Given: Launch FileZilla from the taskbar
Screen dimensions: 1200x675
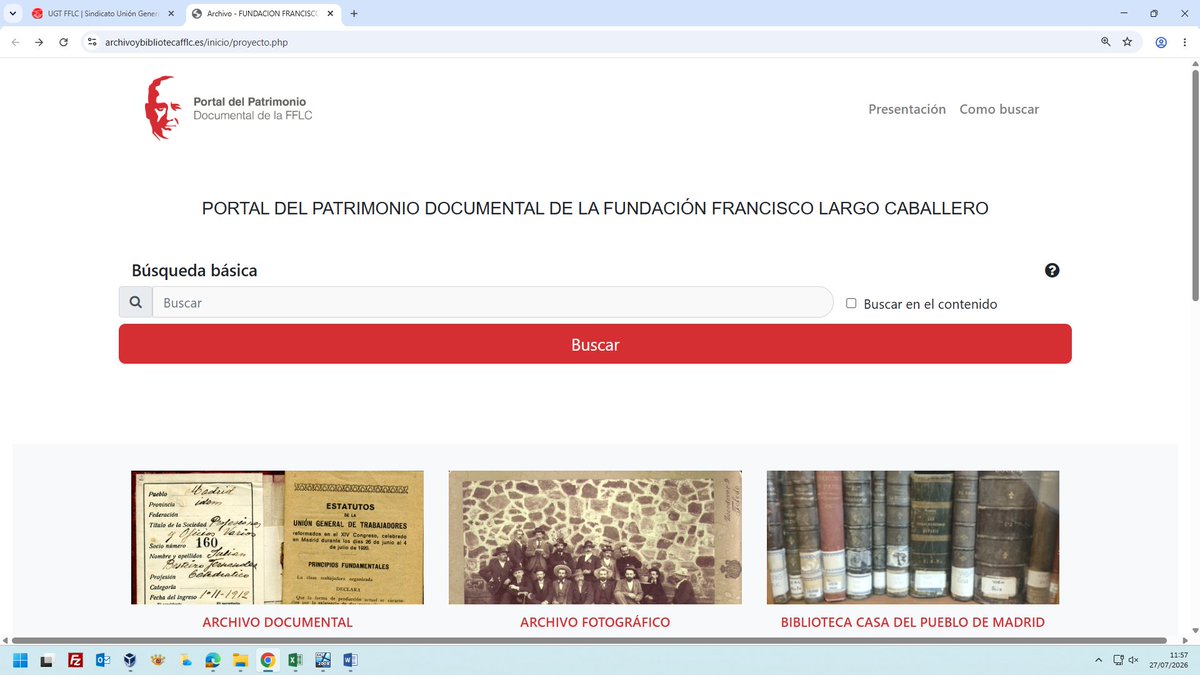Looking at the screenshot, I should 75,660.
